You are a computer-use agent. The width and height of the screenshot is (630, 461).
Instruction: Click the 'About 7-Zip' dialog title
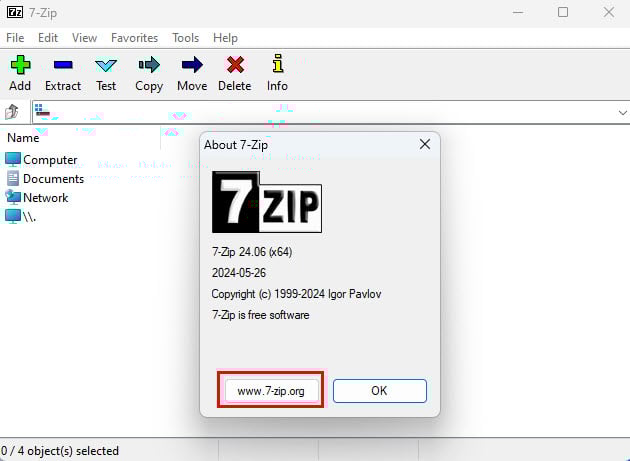(236, 145)
